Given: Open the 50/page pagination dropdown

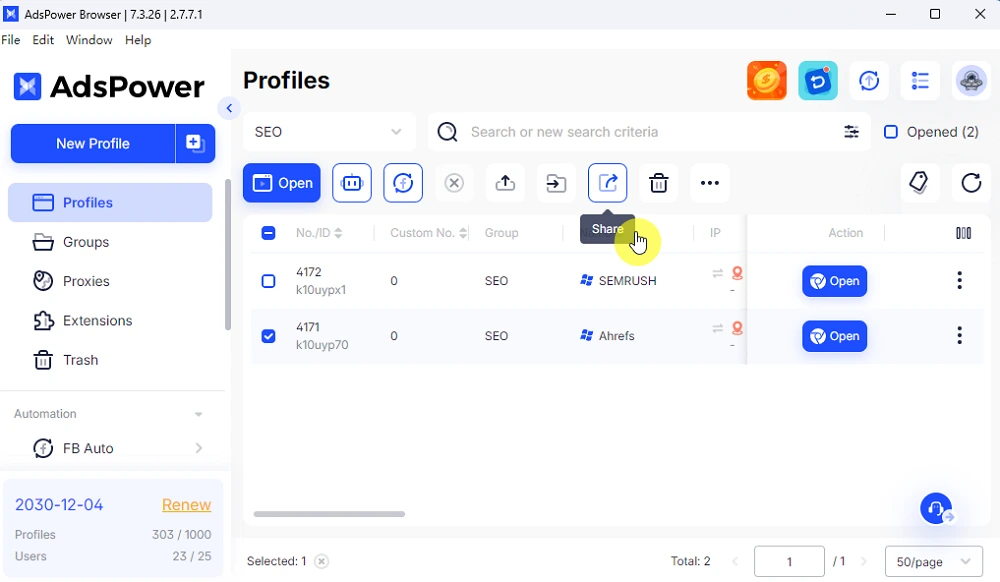Looking at the screenshot, I should click(933, 562).
